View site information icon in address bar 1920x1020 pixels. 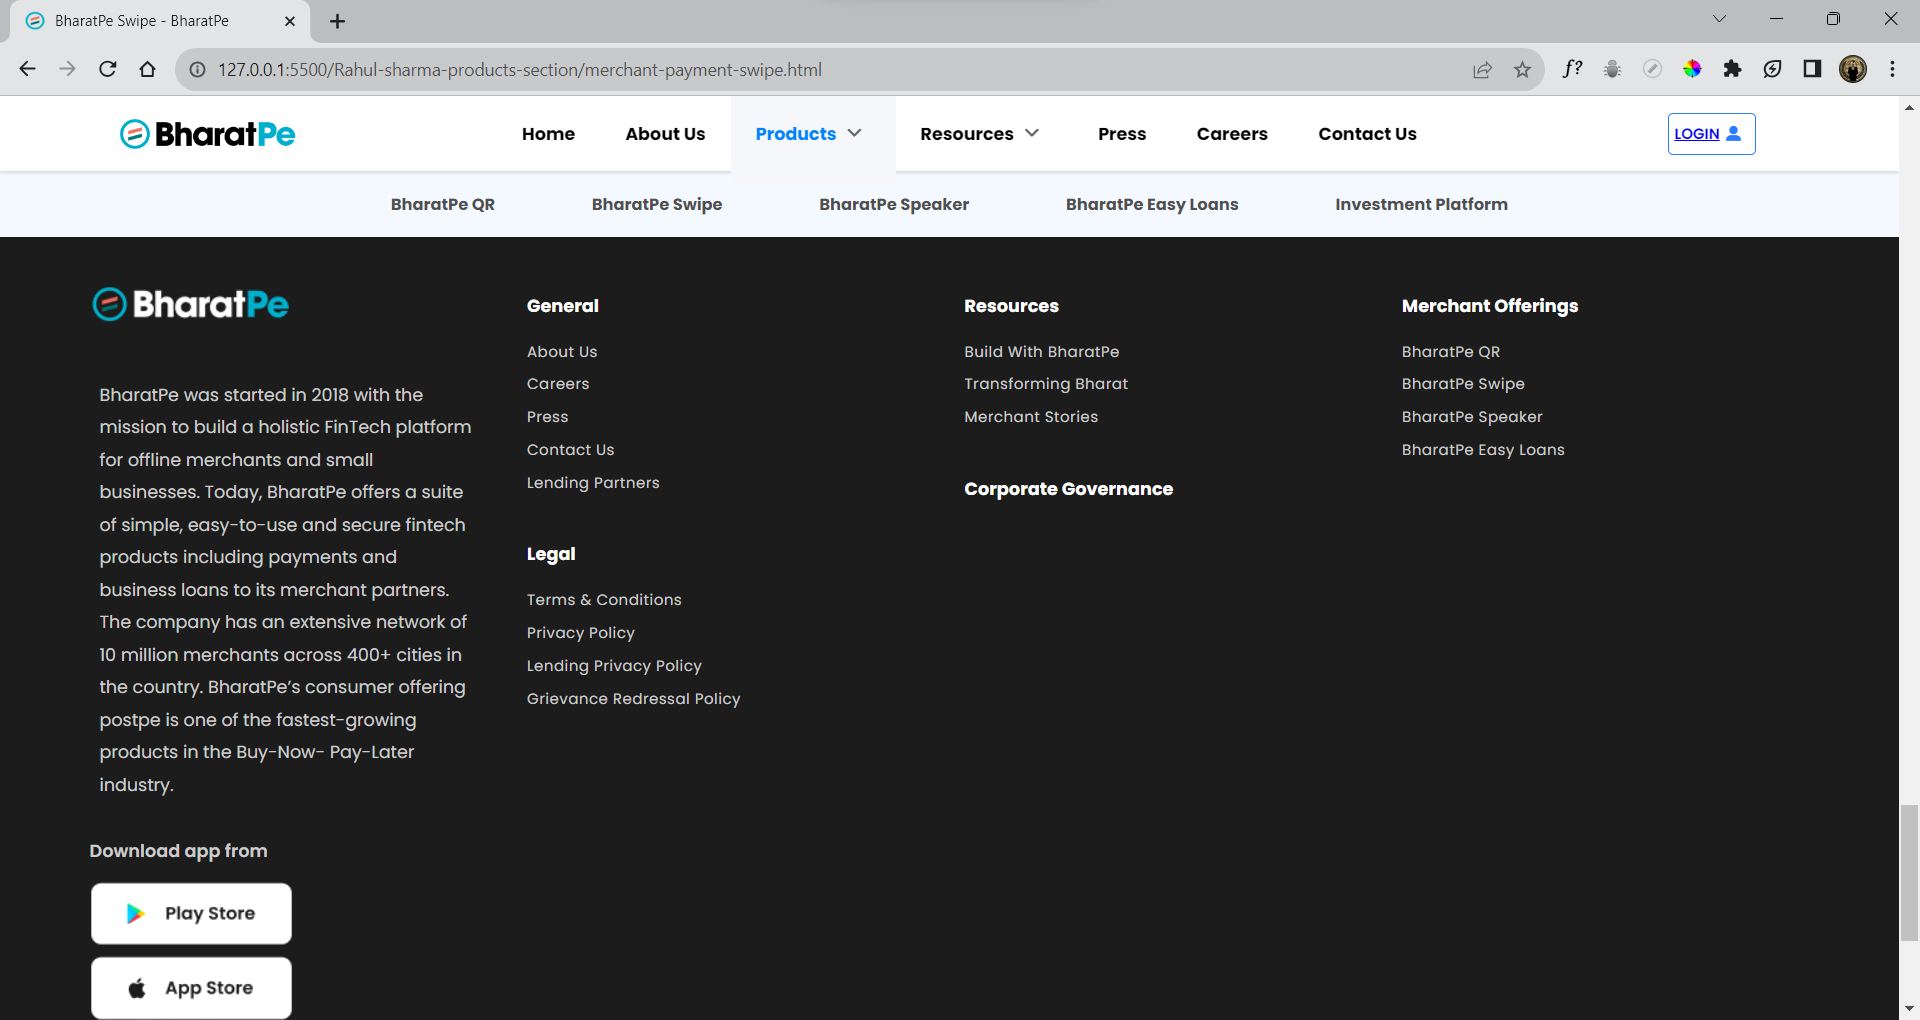(198, 70)
